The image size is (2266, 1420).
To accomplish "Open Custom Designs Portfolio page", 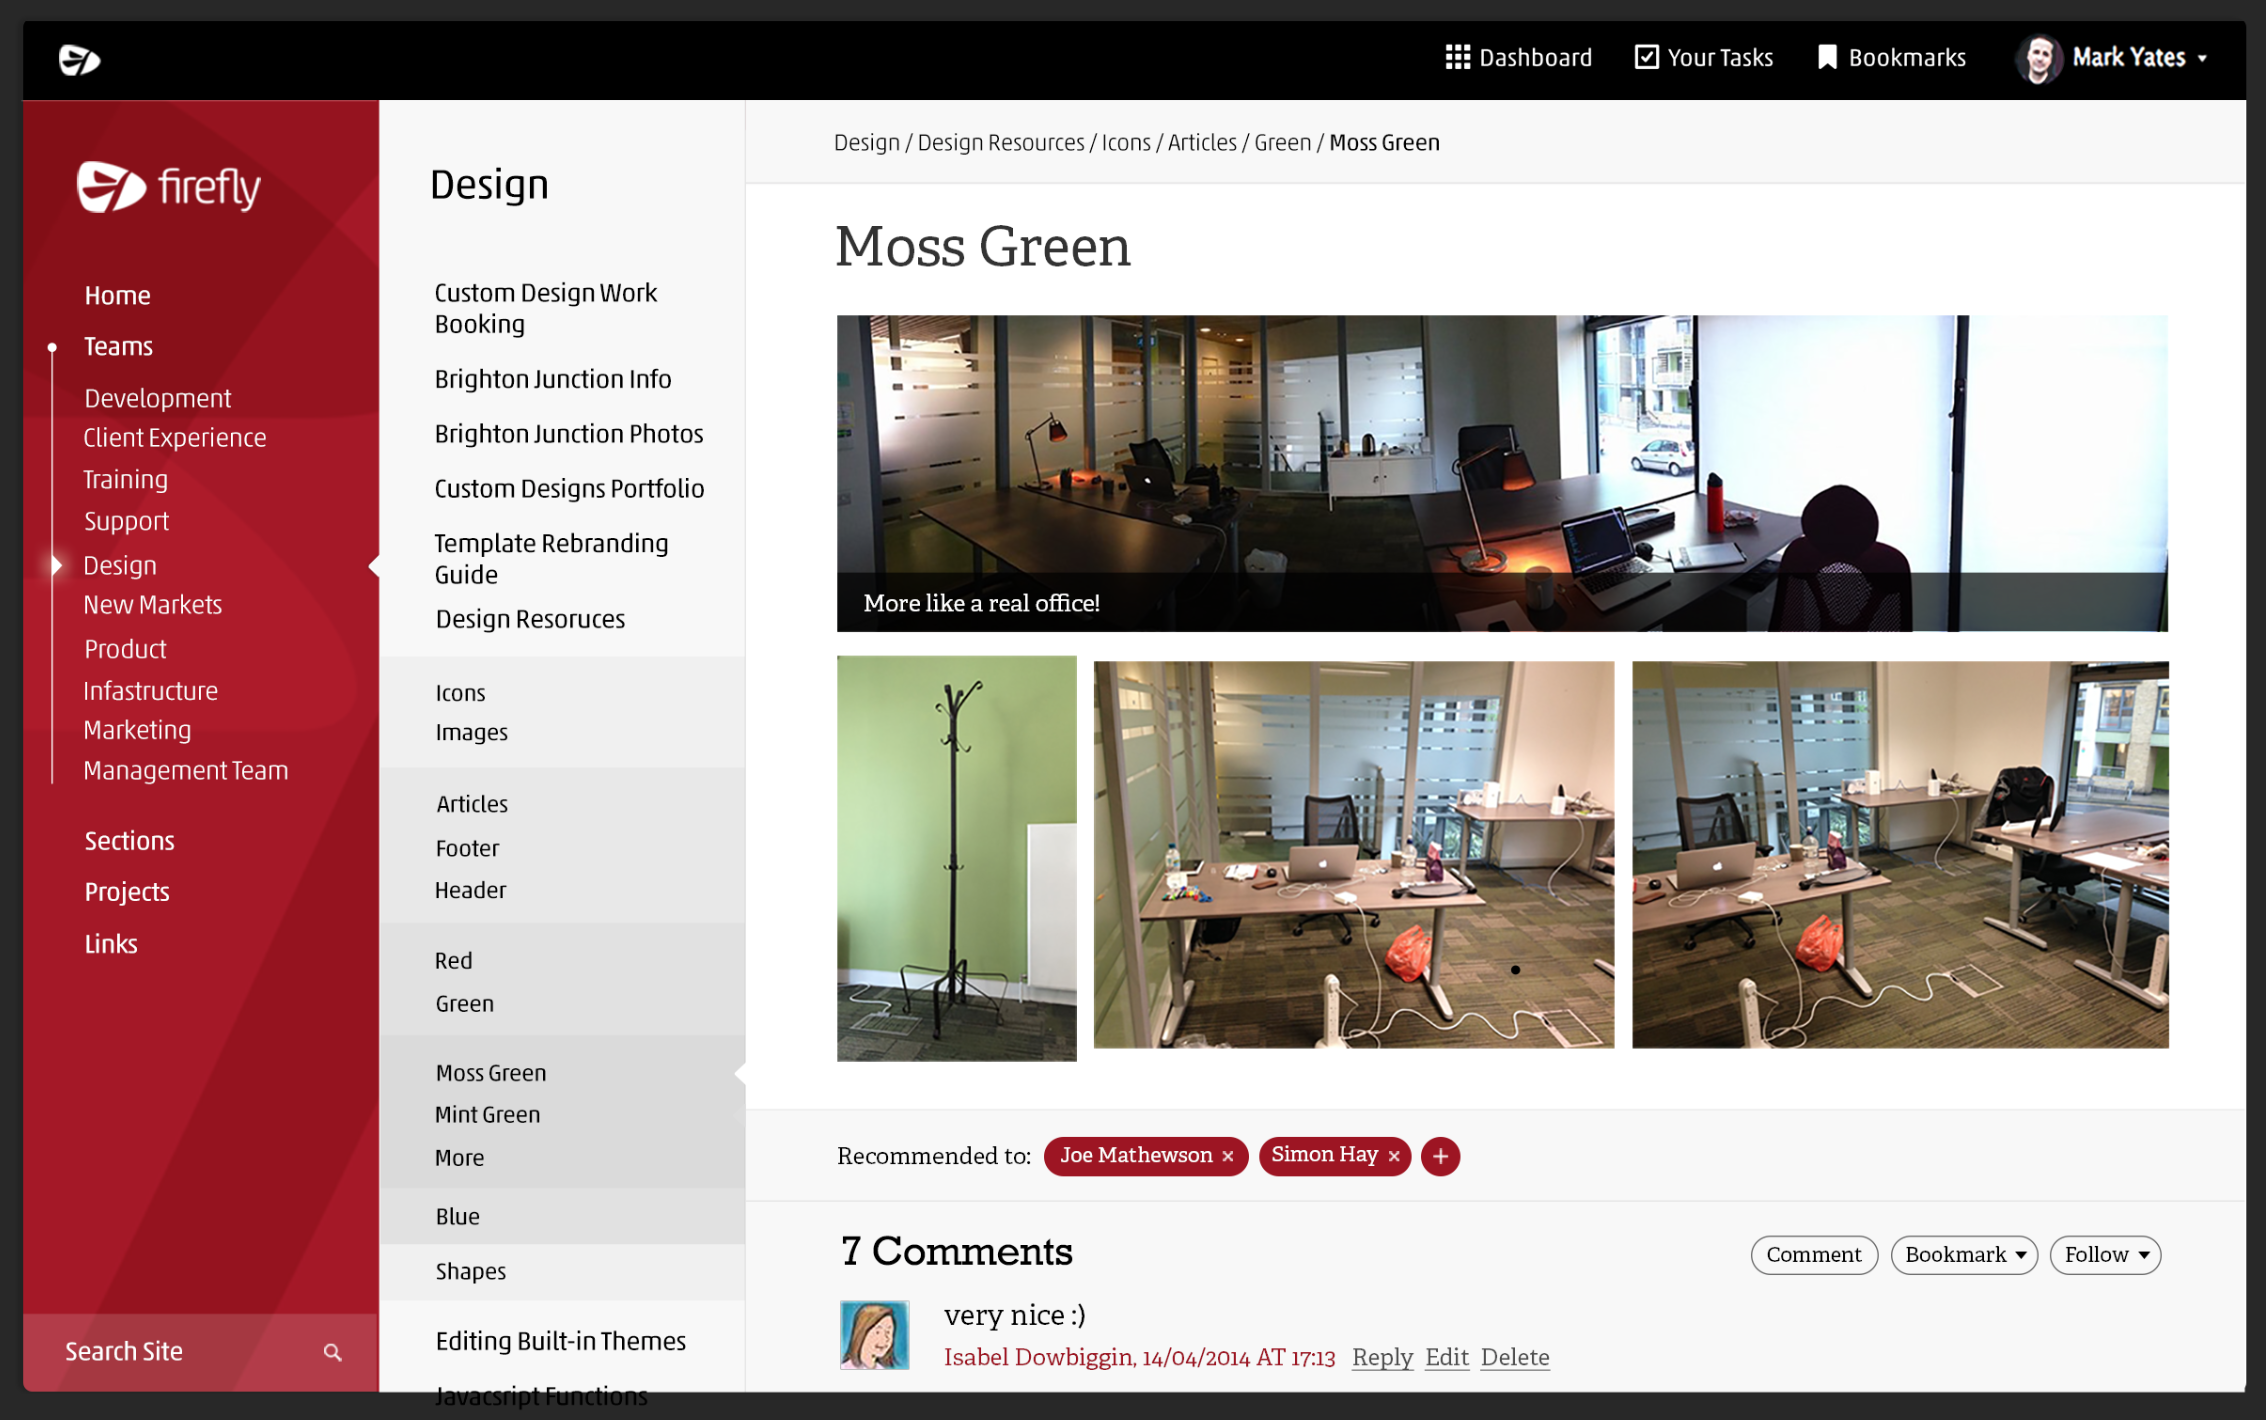I will 569,488.
